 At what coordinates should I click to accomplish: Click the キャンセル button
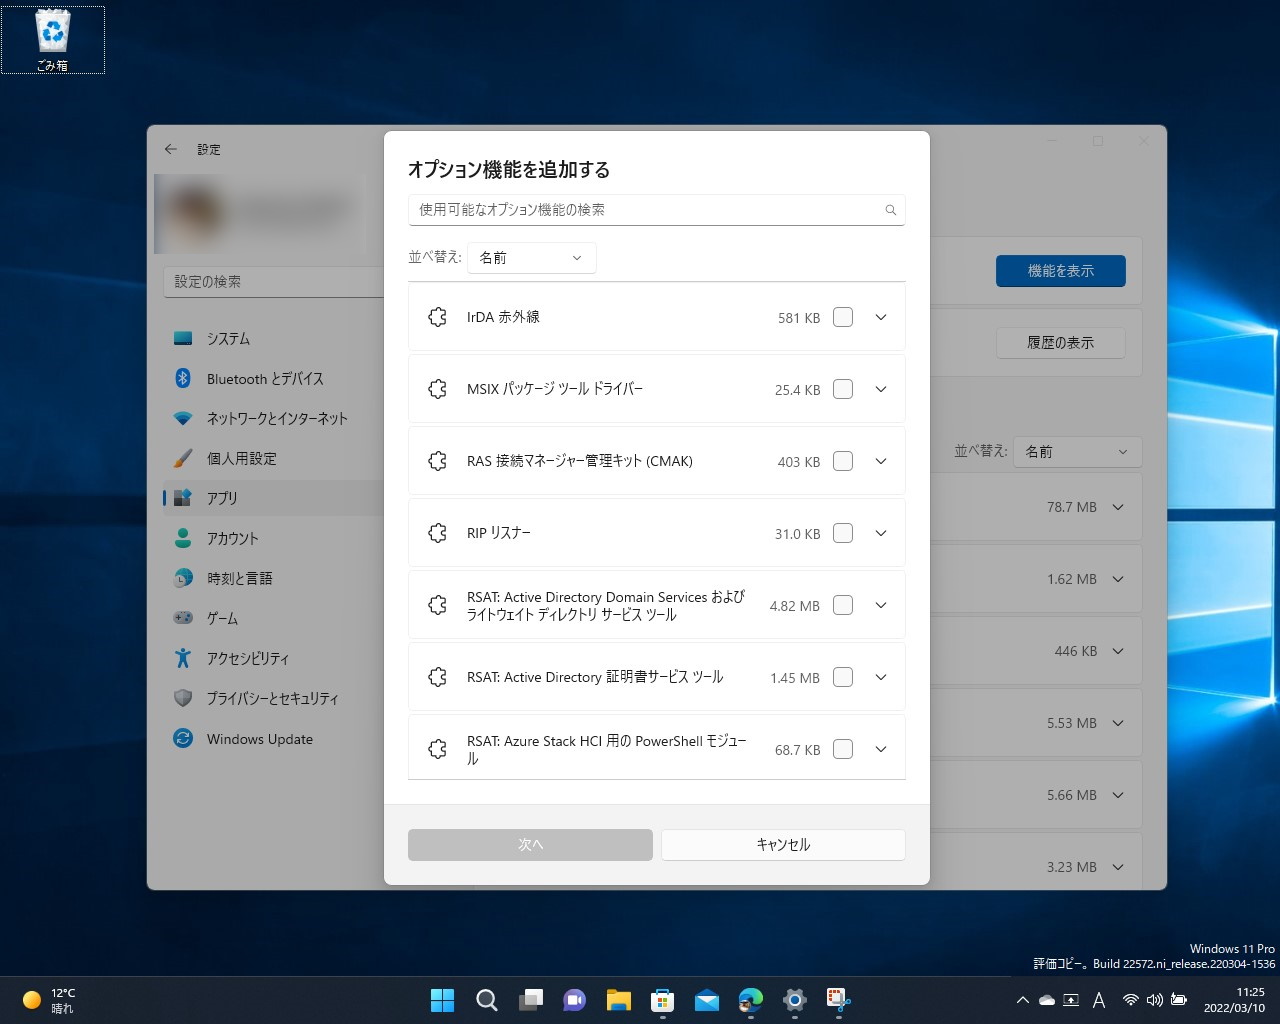click(783, 844)
